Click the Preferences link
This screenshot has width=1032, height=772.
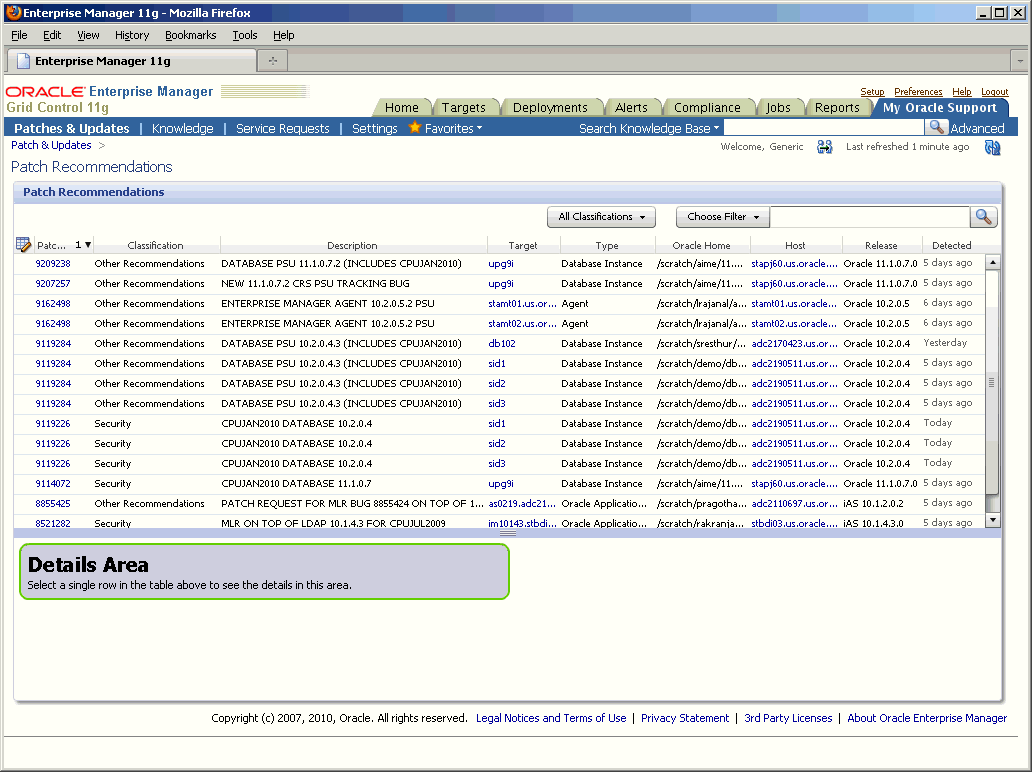tap(918, 92)
